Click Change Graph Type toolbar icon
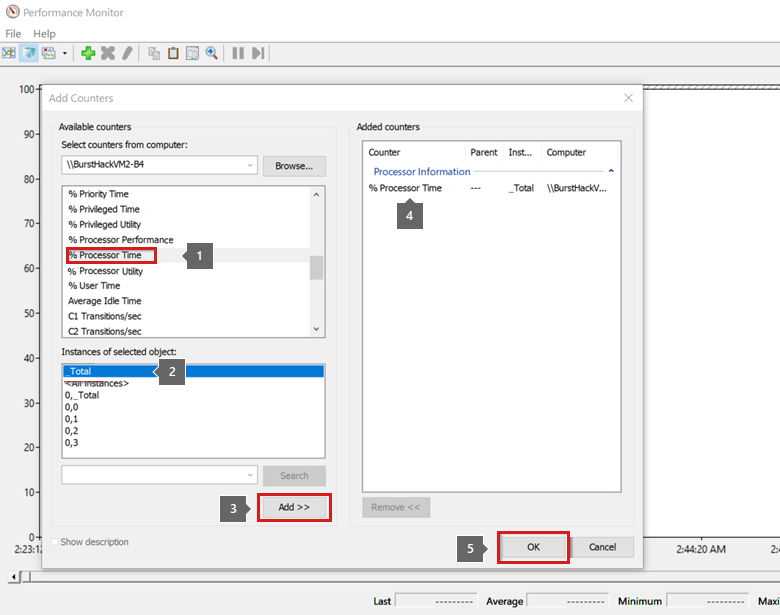 coord(49,53)
